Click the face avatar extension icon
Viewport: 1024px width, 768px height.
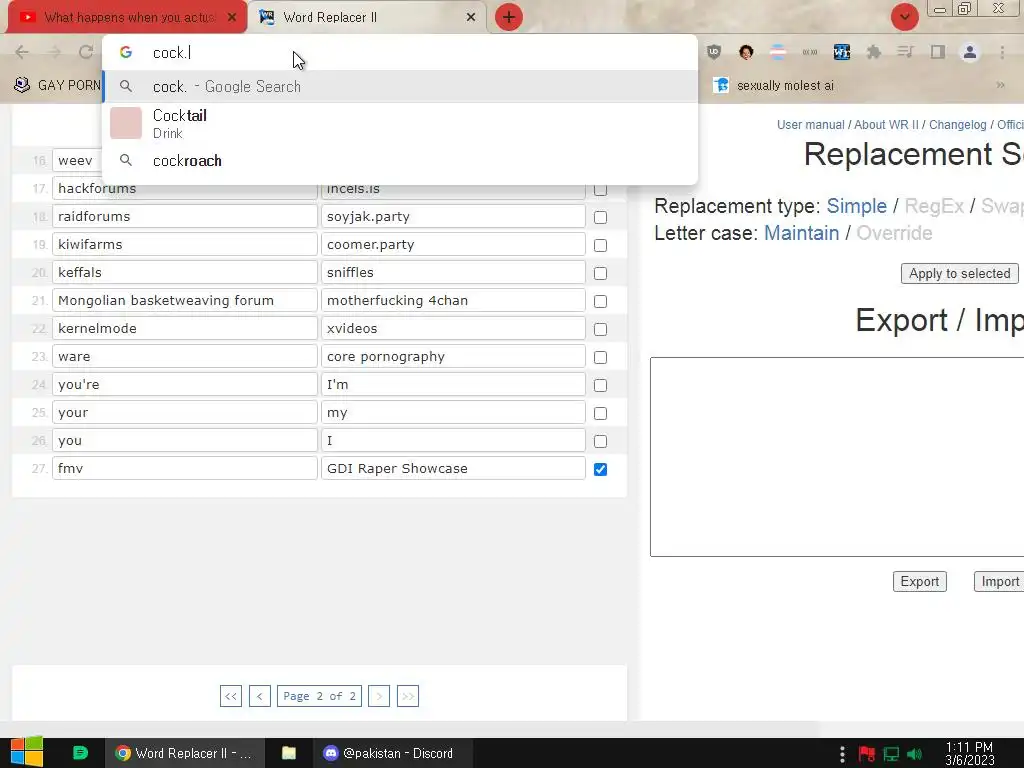746,52
